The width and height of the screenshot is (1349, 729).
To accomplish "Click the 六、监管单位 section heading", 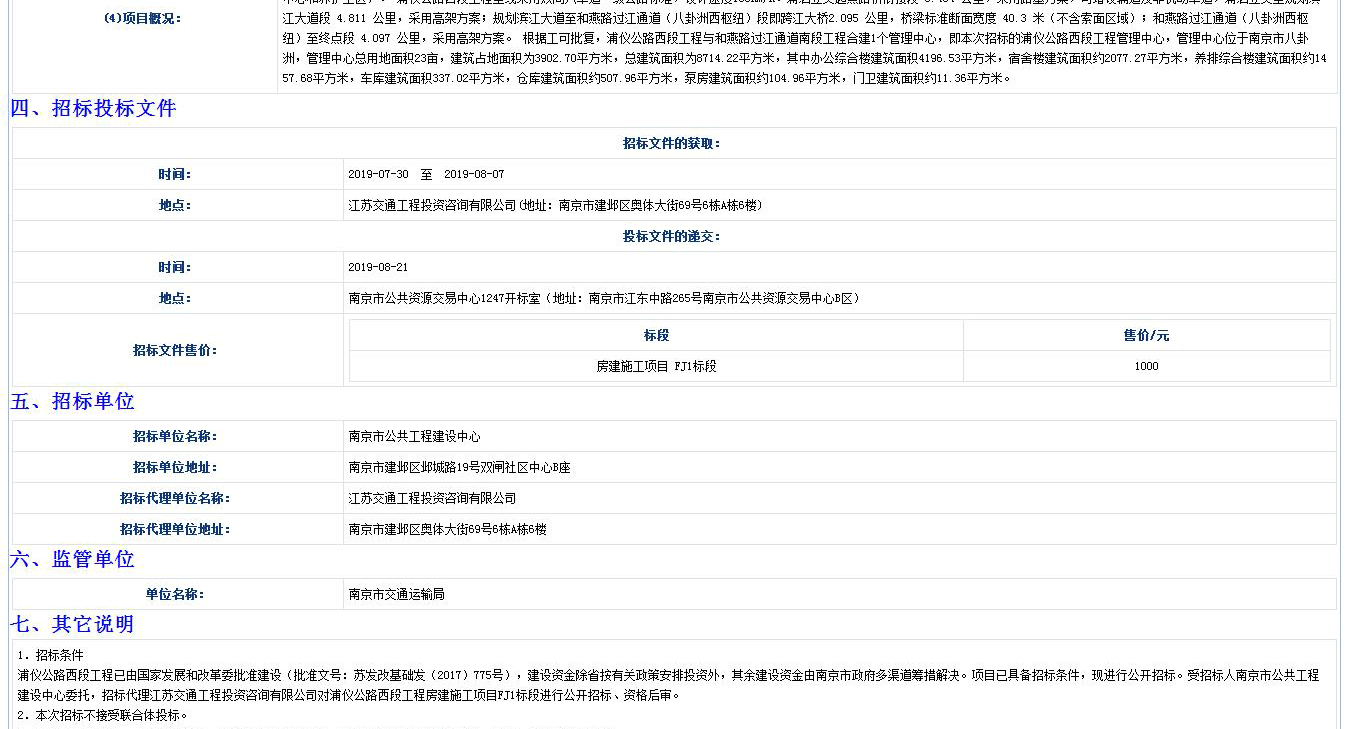I will [x=72, y=560].
